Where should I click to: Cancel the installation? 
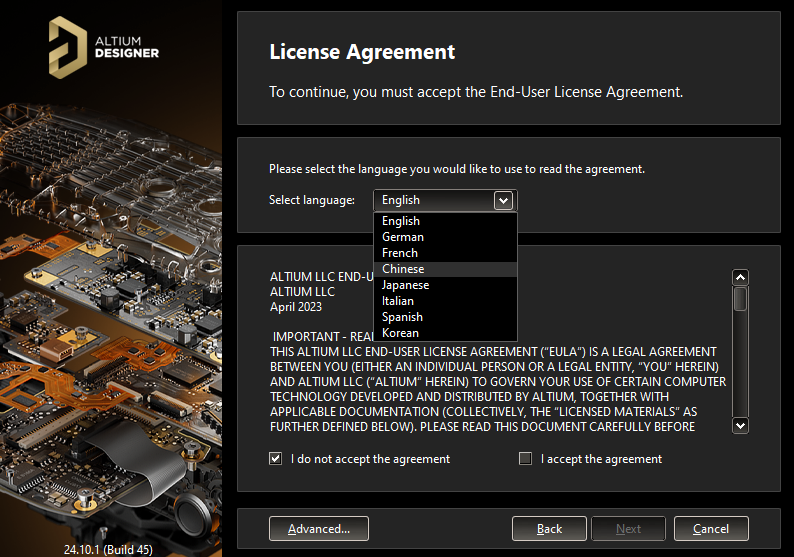[x=711, y=529]
